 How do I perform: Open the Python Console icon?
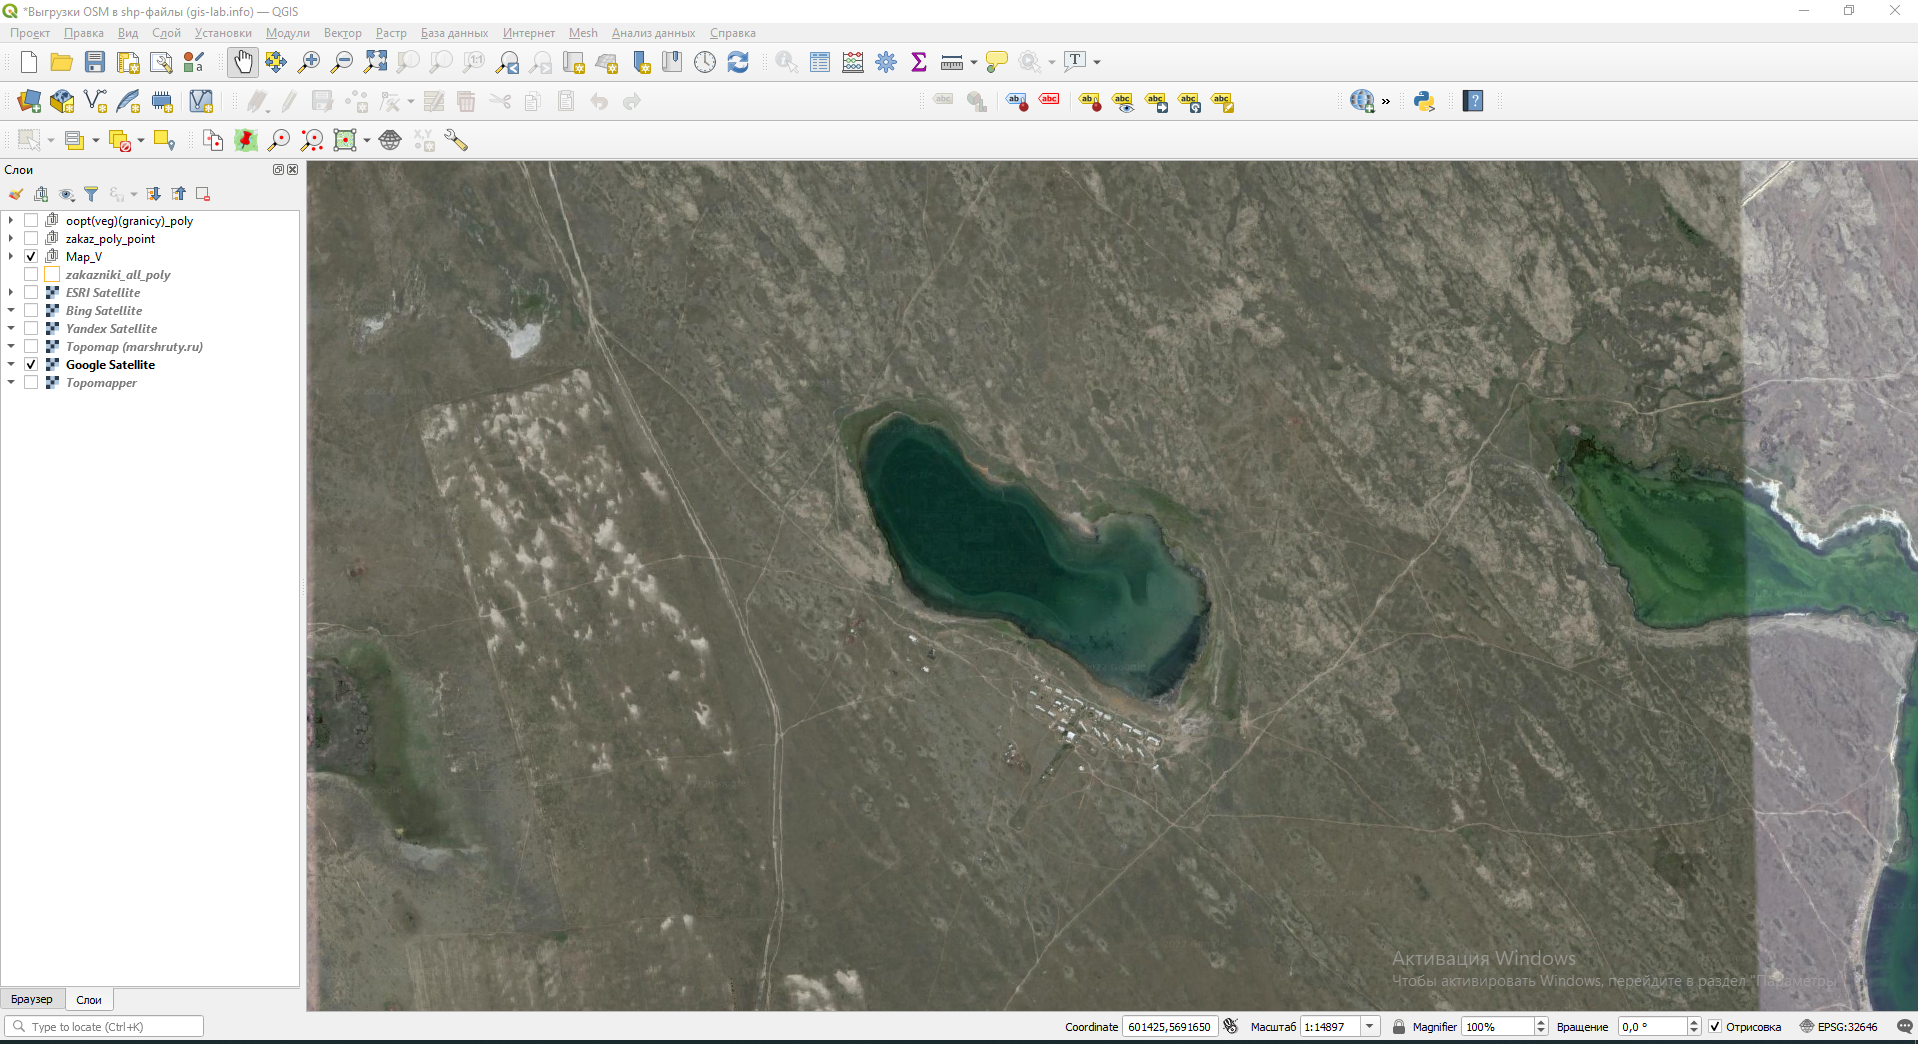[x=1424, y=101]
